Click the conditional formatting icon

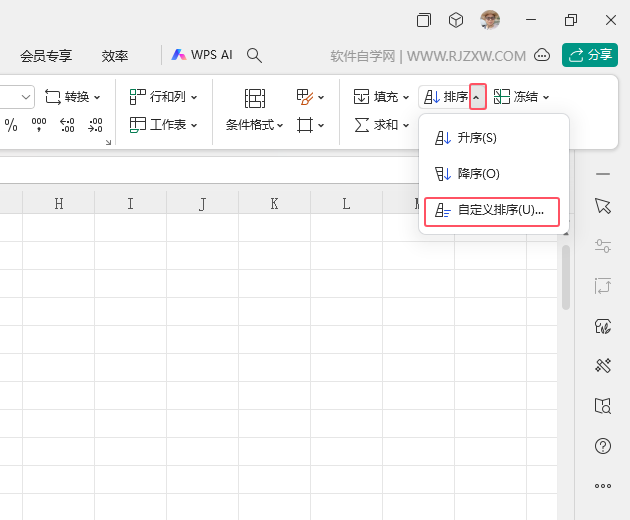[x=255, y=98]
